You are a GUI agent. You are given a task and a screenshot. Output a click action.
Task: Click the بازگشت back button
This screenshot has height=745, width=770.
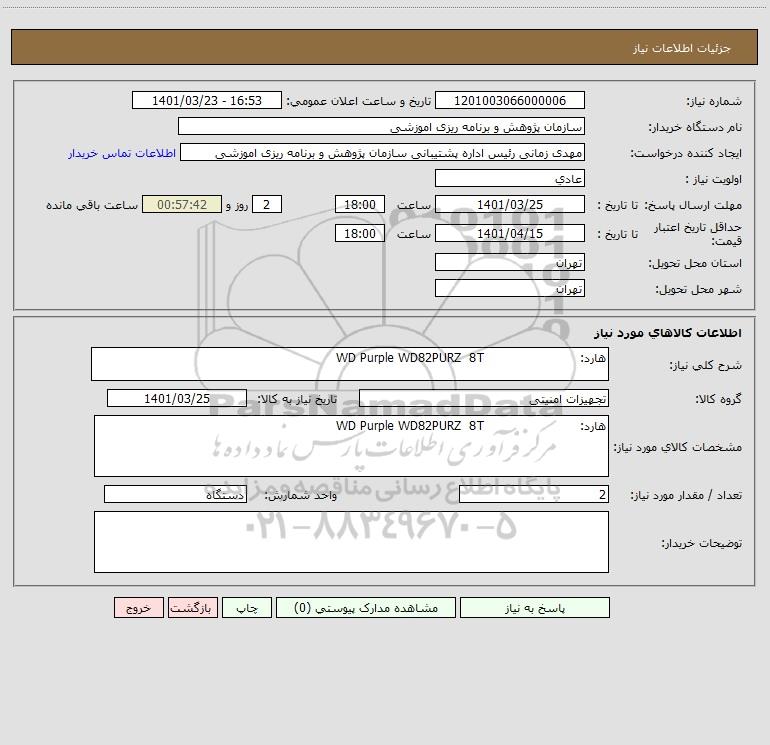point(192,608)
